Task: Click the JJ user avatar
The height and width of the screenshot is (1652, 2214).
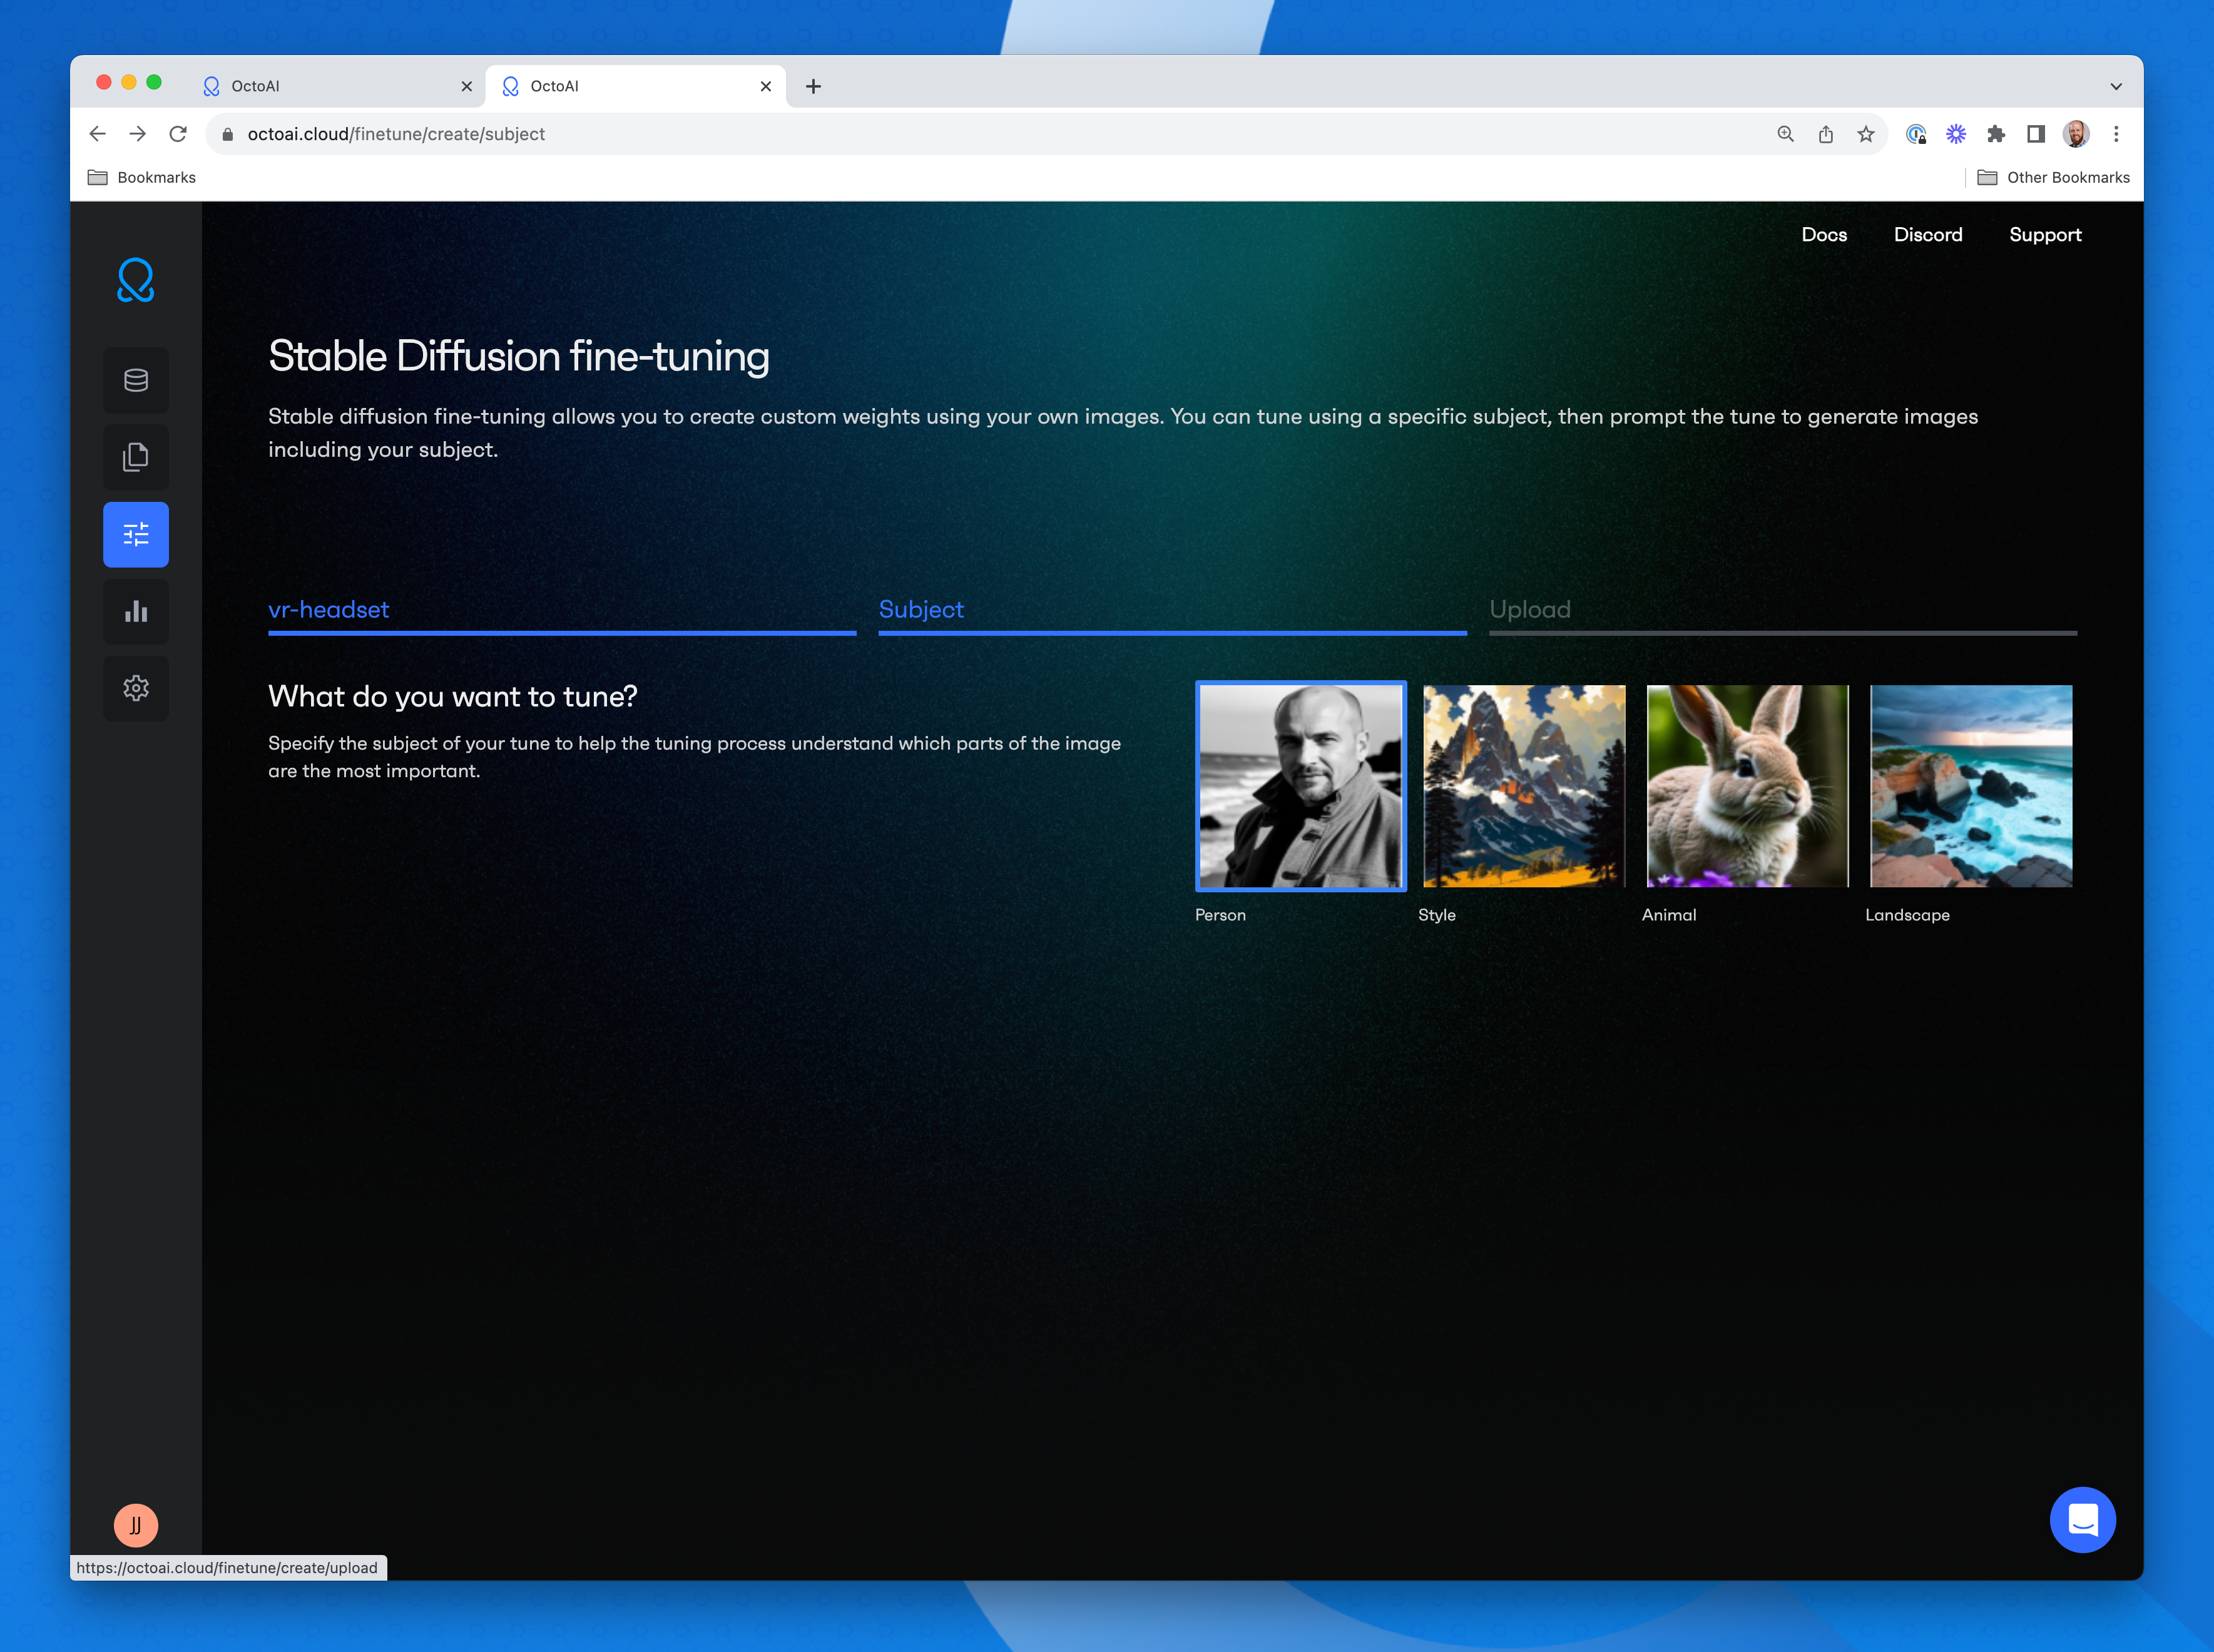Action: [x=135, y=1525]
